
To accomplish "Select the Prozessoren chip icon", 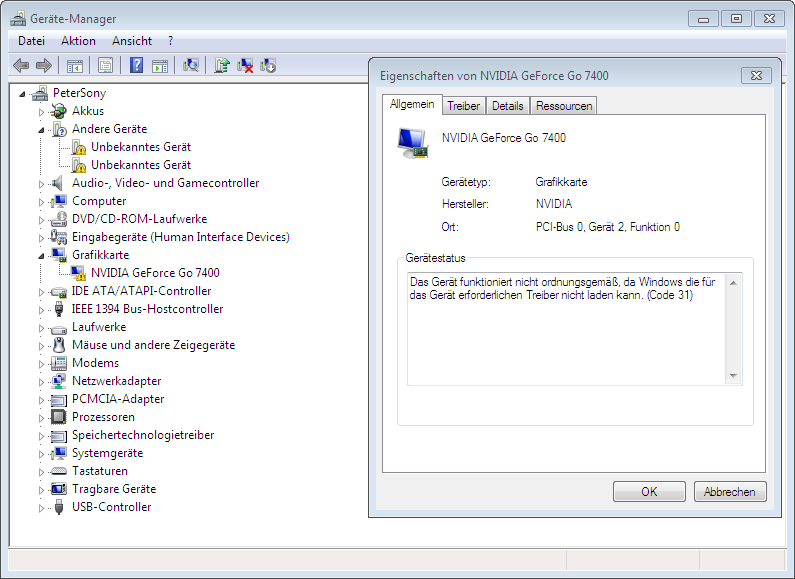I will point(59,417).
